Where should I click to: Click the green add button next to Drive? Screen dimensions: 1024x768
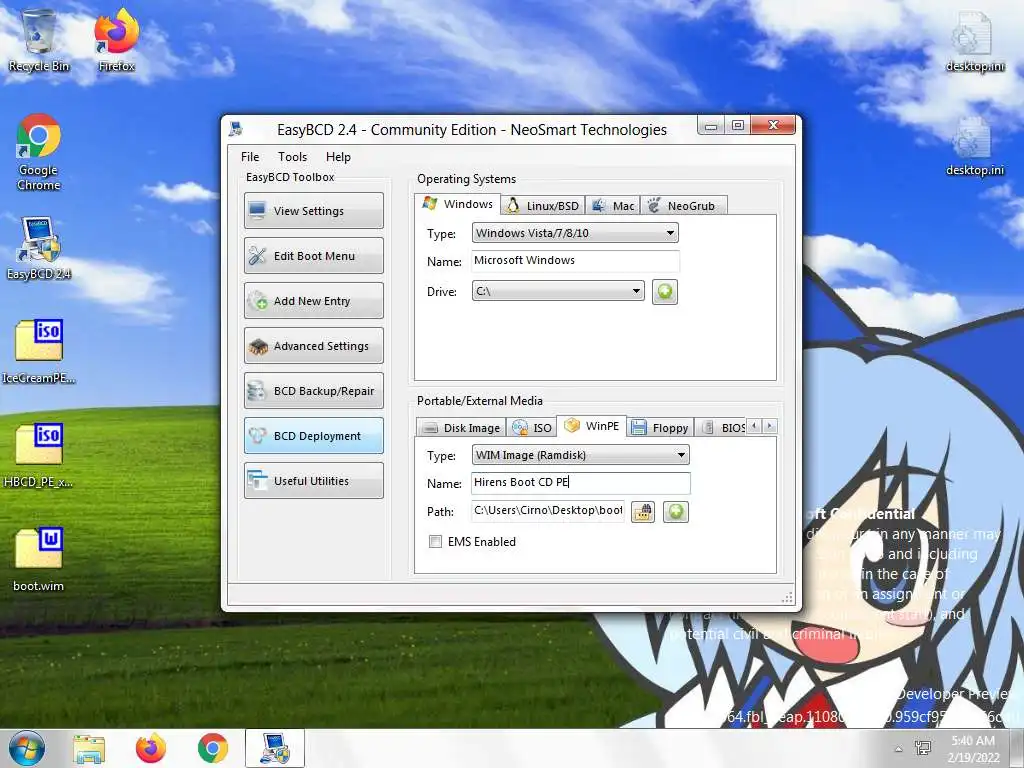coord(665,291)
